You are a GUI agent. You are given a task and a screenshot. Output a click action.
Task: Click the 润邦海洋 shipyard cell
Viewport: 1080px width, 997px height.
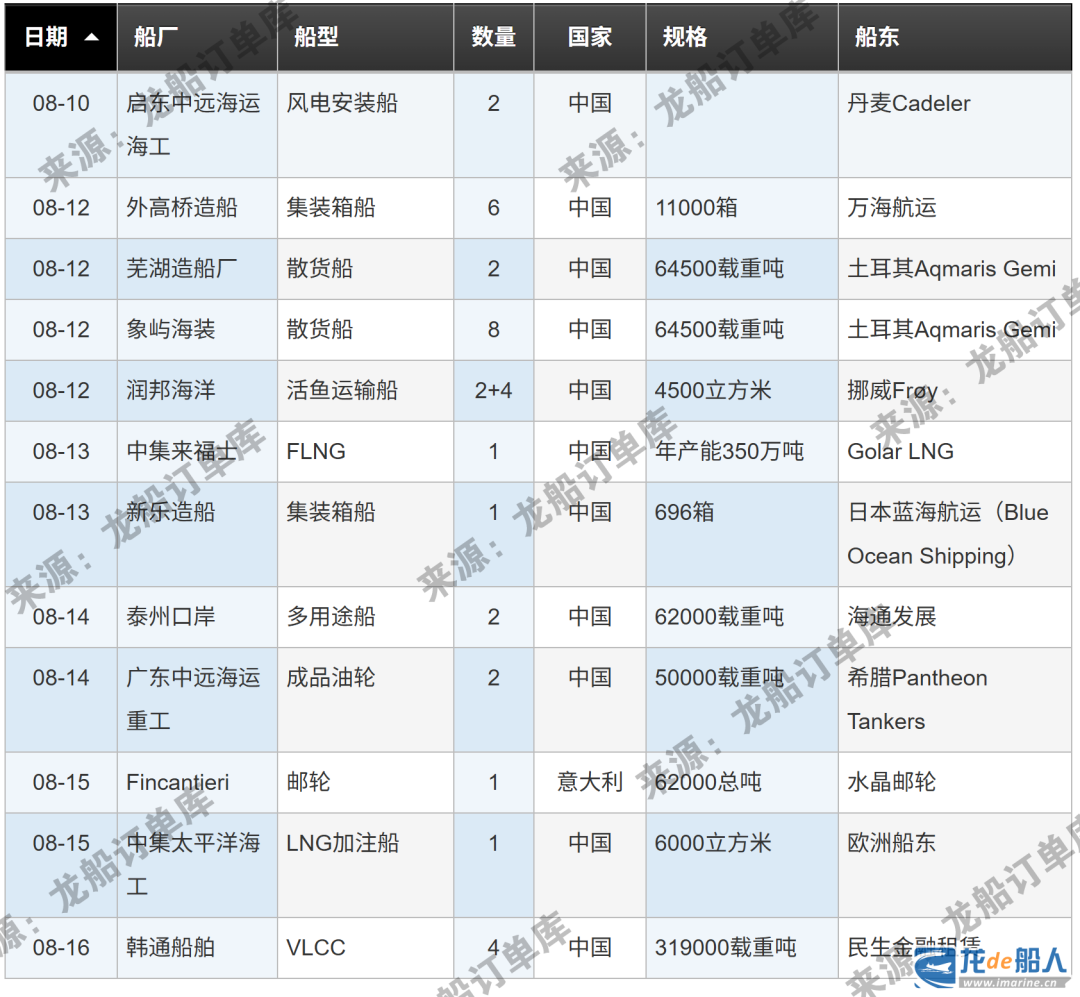click(197, 391)
